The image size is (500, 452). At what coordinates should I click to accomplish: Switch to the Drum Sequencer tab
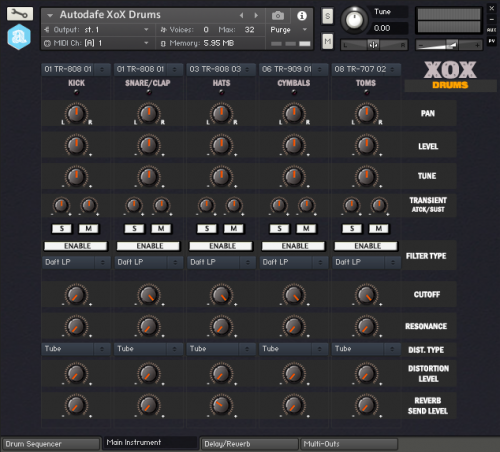click(51, 444)
